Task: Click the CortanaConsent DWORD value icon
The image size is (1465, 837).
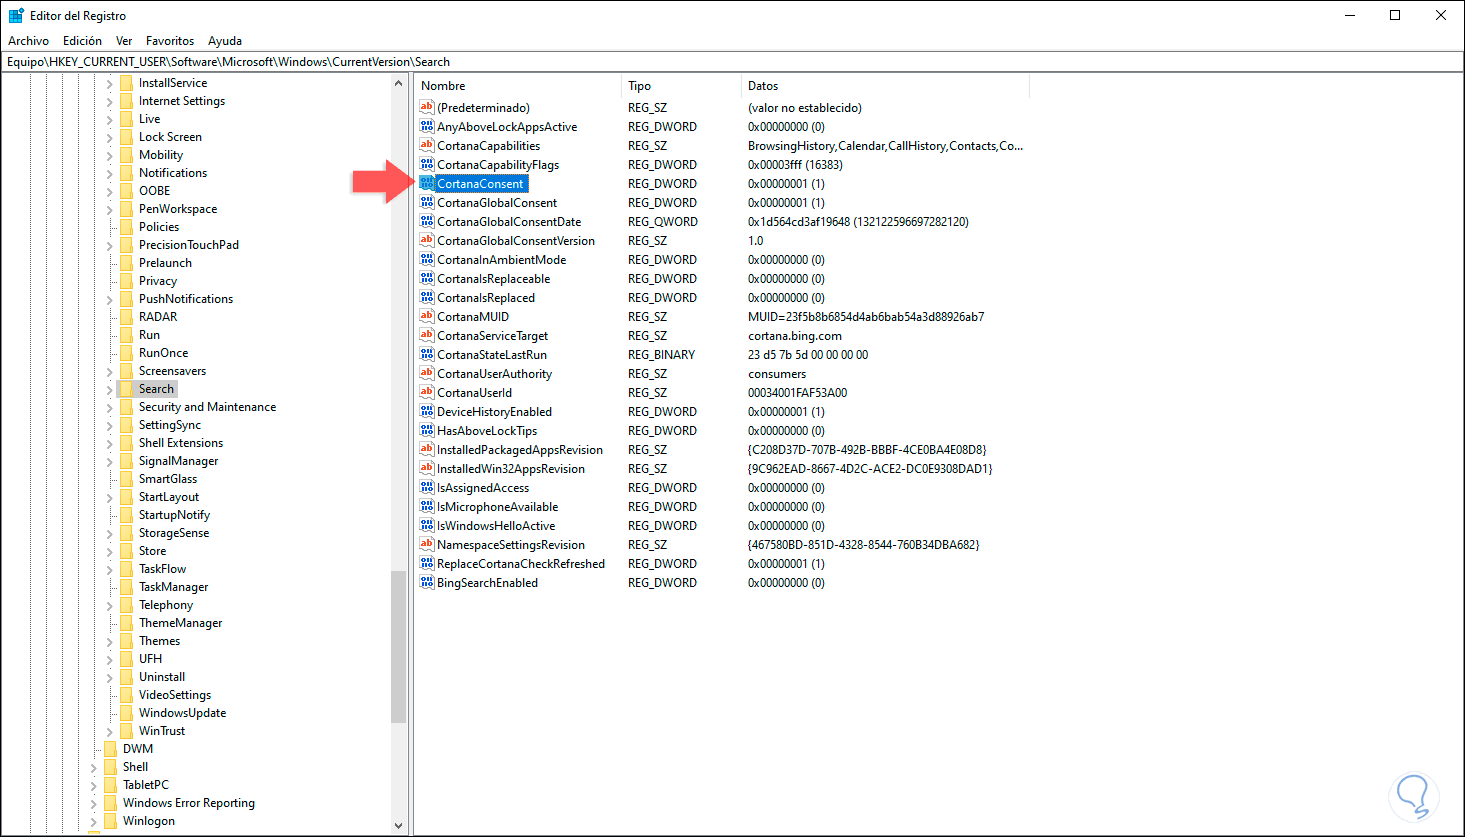Action: 427,184
